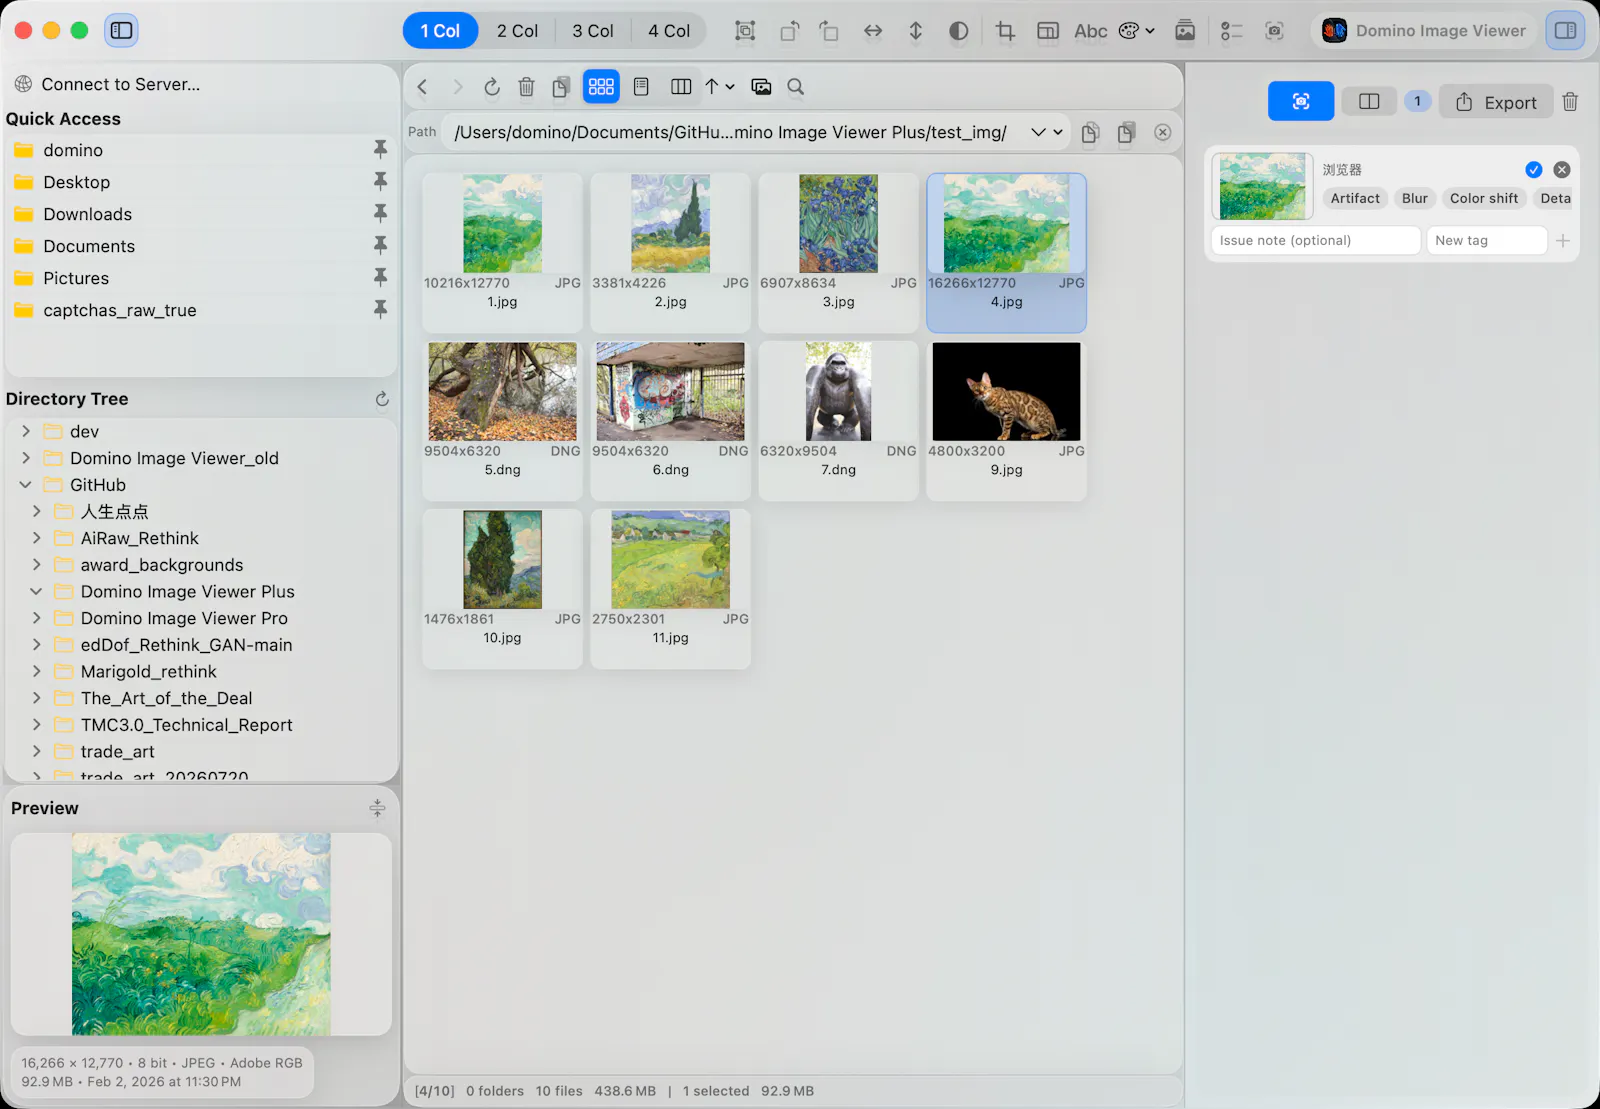Clear the path field
Screen dimensions: 1600x1109
click(1162, 132)
